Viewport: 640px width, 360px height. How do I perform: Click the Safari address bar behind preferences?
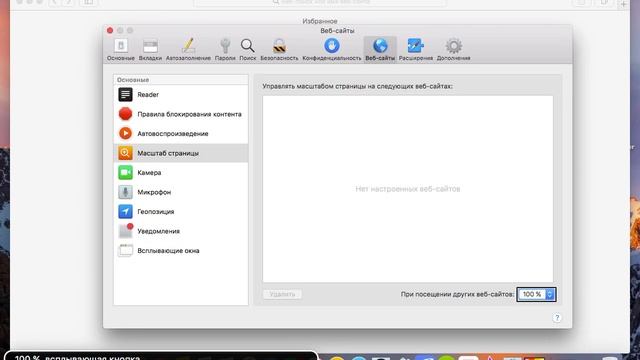click(320, 2)
